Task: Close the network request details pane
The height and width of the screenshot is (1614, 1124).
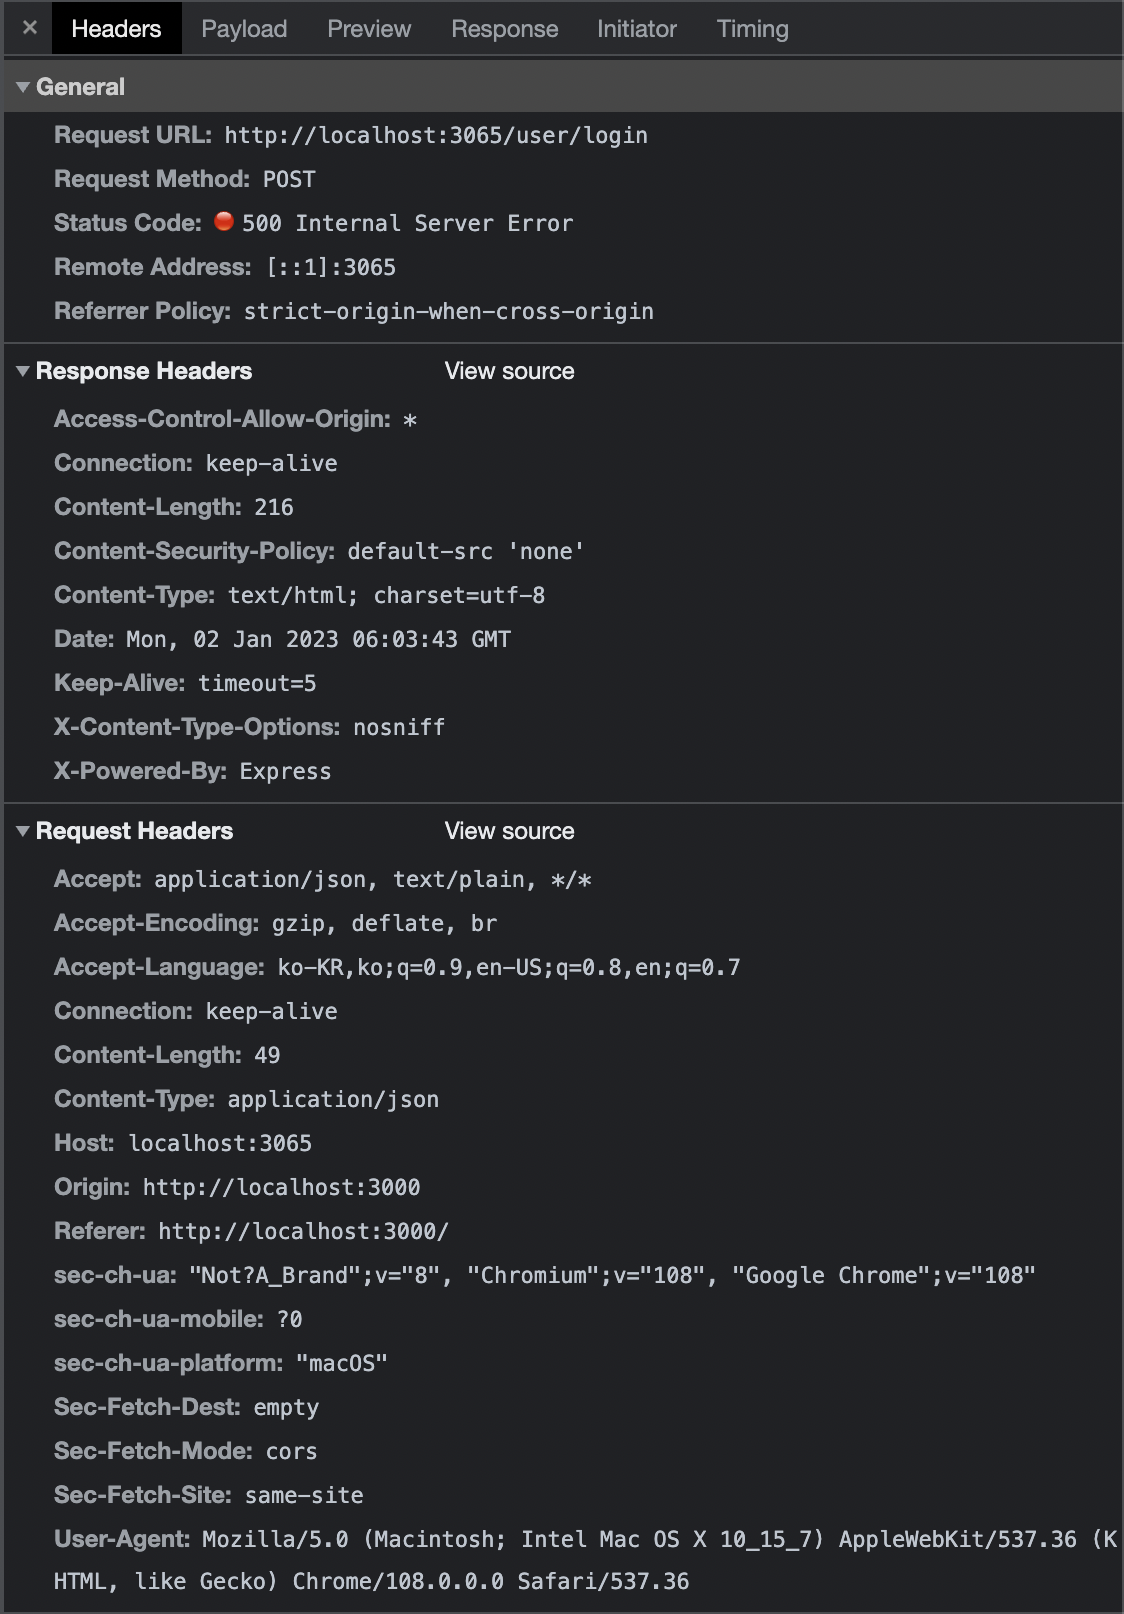Action: coord(29,27)
